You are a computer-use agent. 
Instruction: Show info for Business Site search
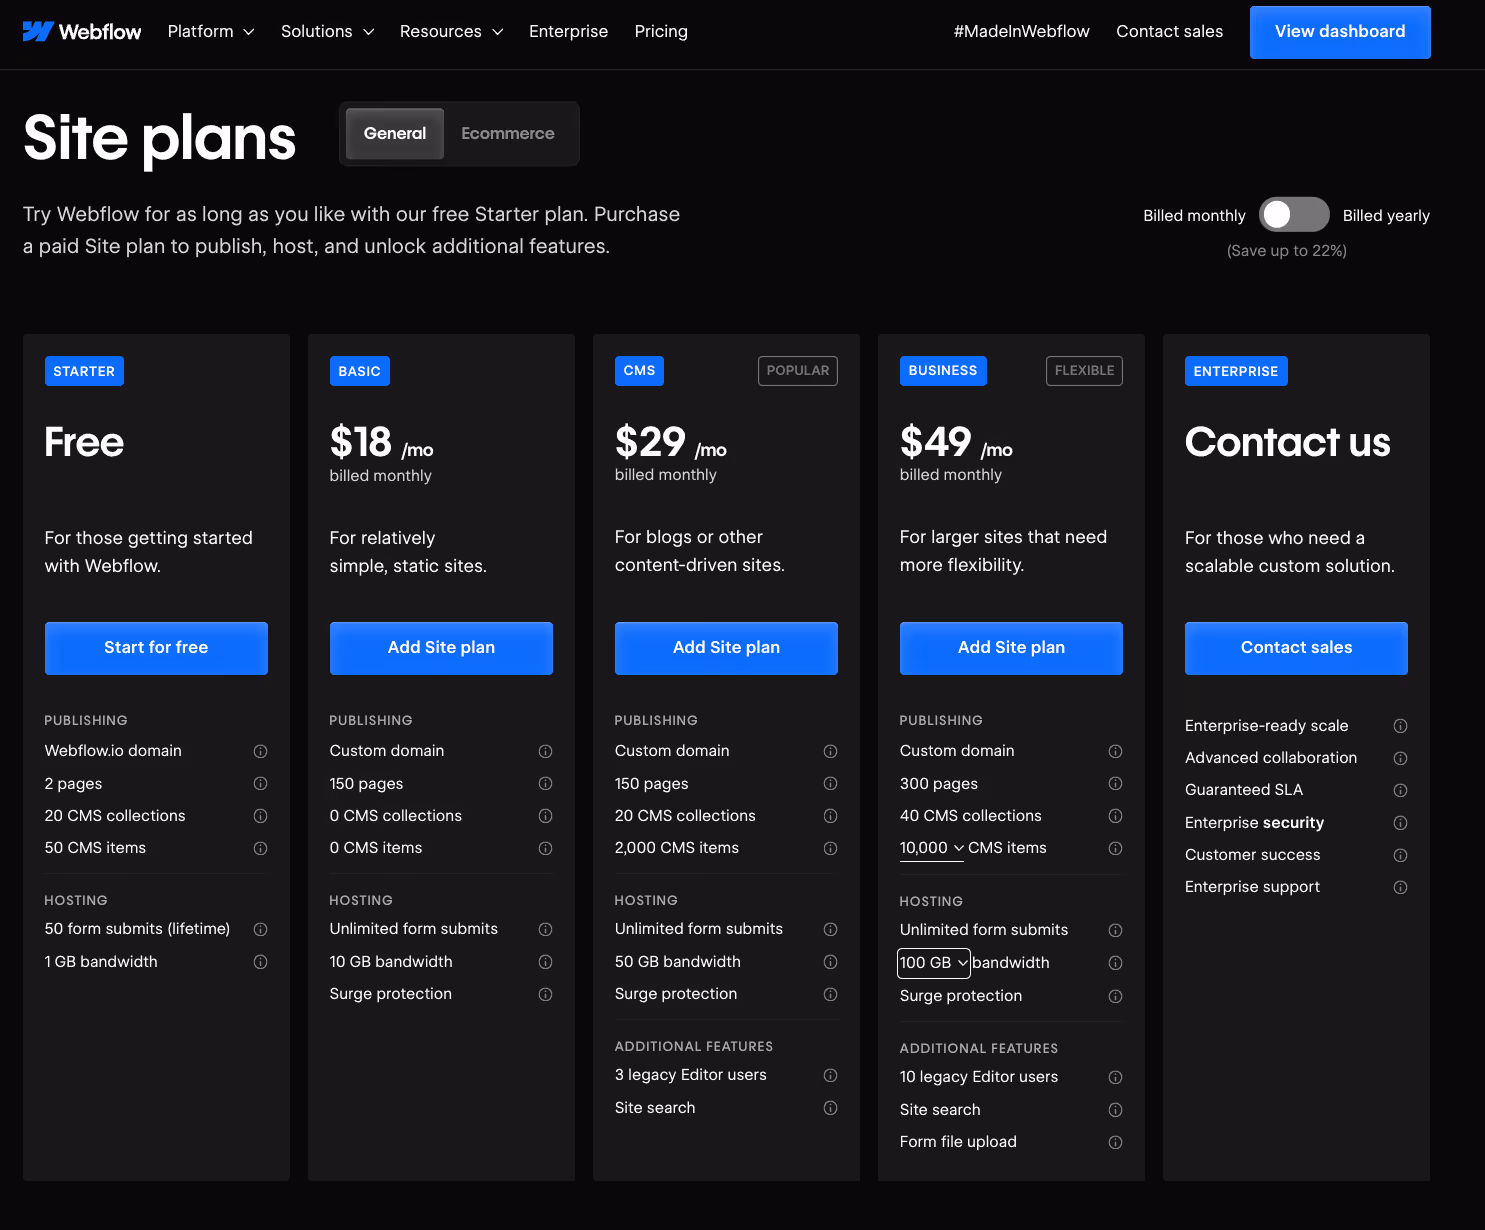1115,1110
